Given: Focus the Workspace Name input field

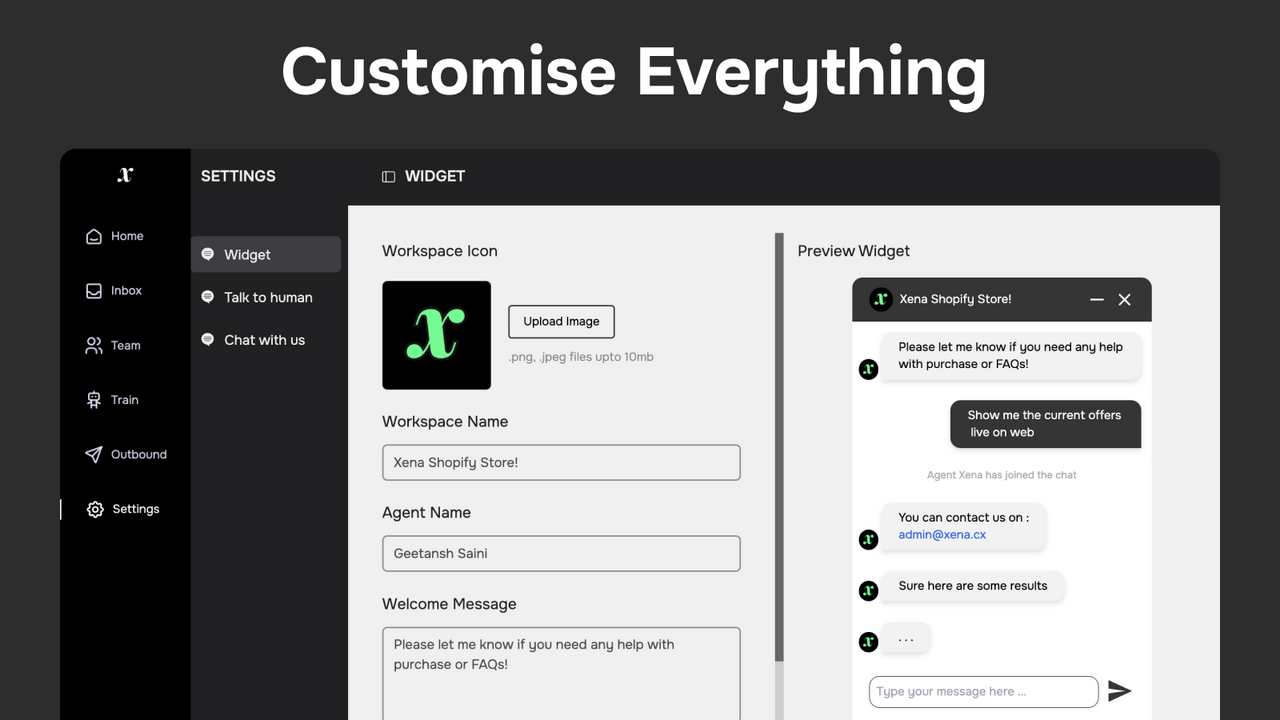Looking at the screenshot, I should (561, 463).
